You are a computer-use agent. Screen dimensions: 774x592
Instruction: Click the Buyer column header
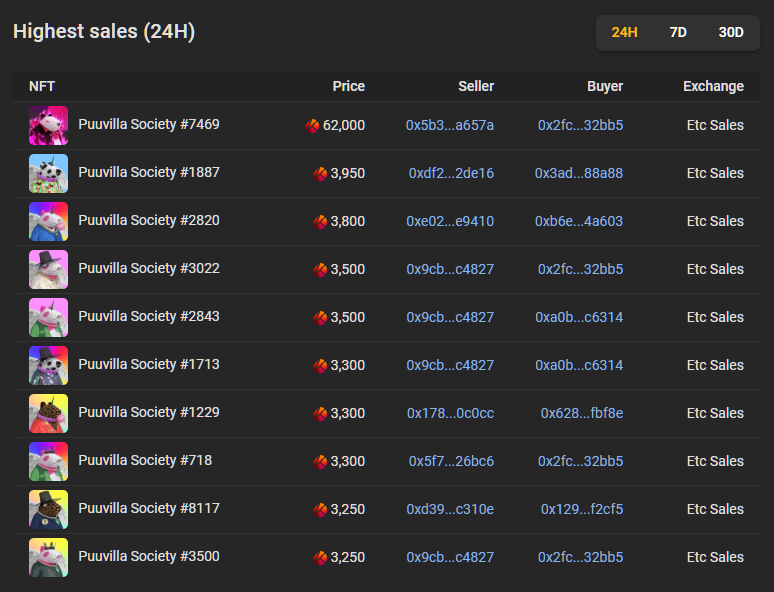(x=605, y=86)
